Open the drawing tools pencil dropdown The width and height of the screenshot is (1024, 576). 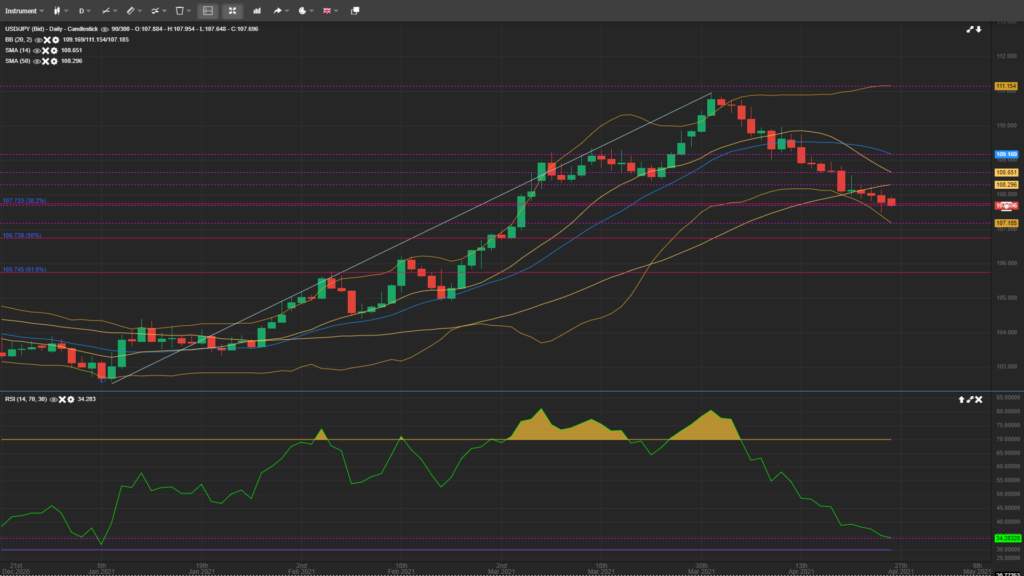click(134, 10)
